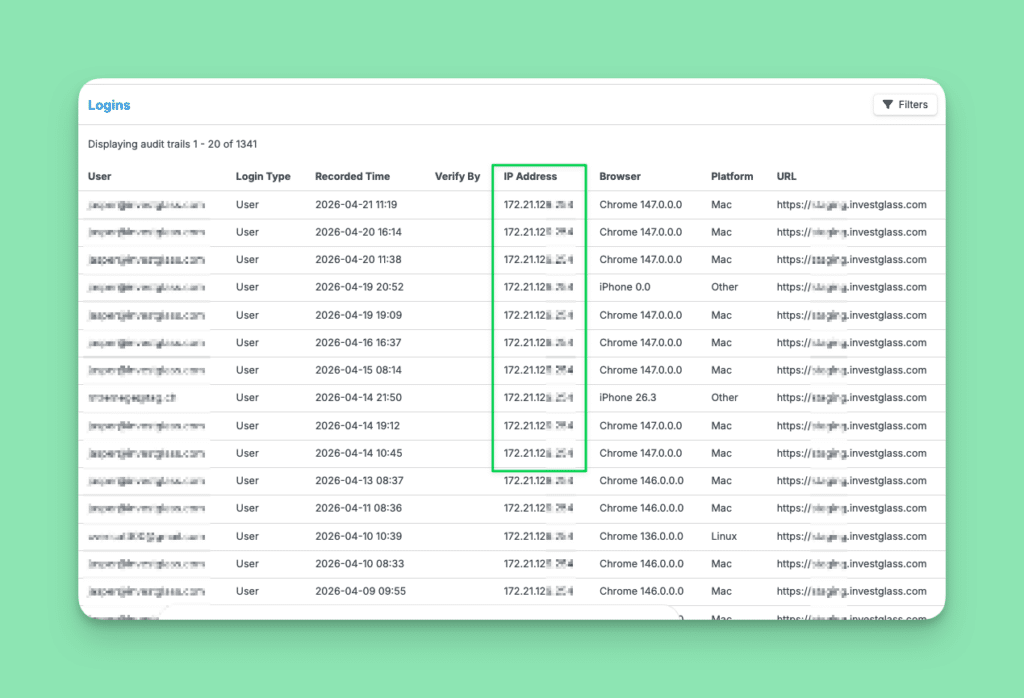The image size is (1024, 698).
Task: Sort by the Login Type column header
Action: click(263, 176)
